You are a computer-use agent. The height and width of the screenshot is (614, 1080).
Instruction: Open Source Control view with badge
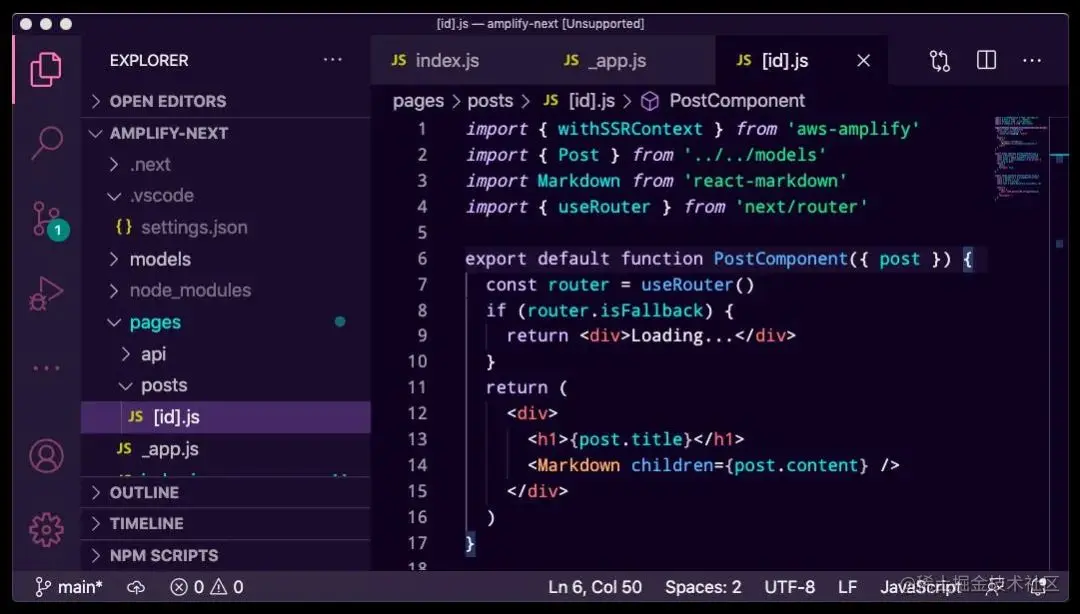48,220
